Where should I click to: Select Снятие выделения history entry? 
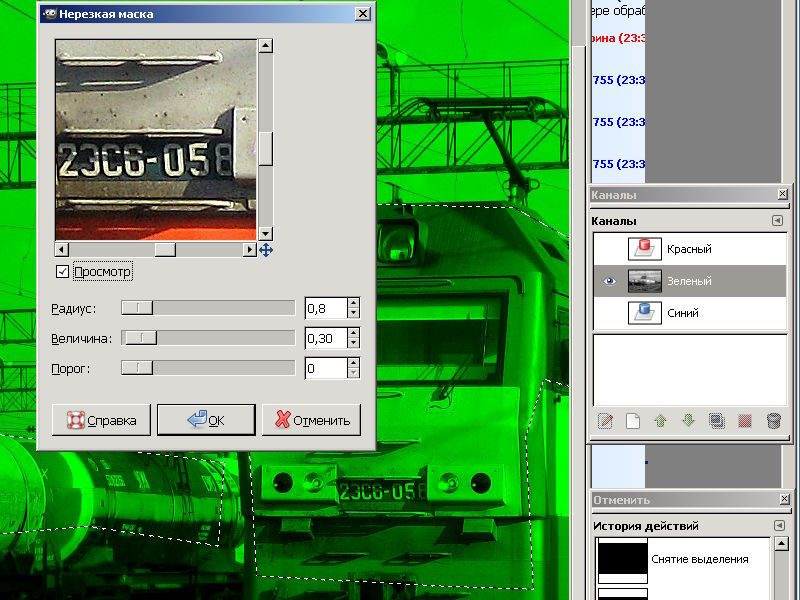coord(698,559)
